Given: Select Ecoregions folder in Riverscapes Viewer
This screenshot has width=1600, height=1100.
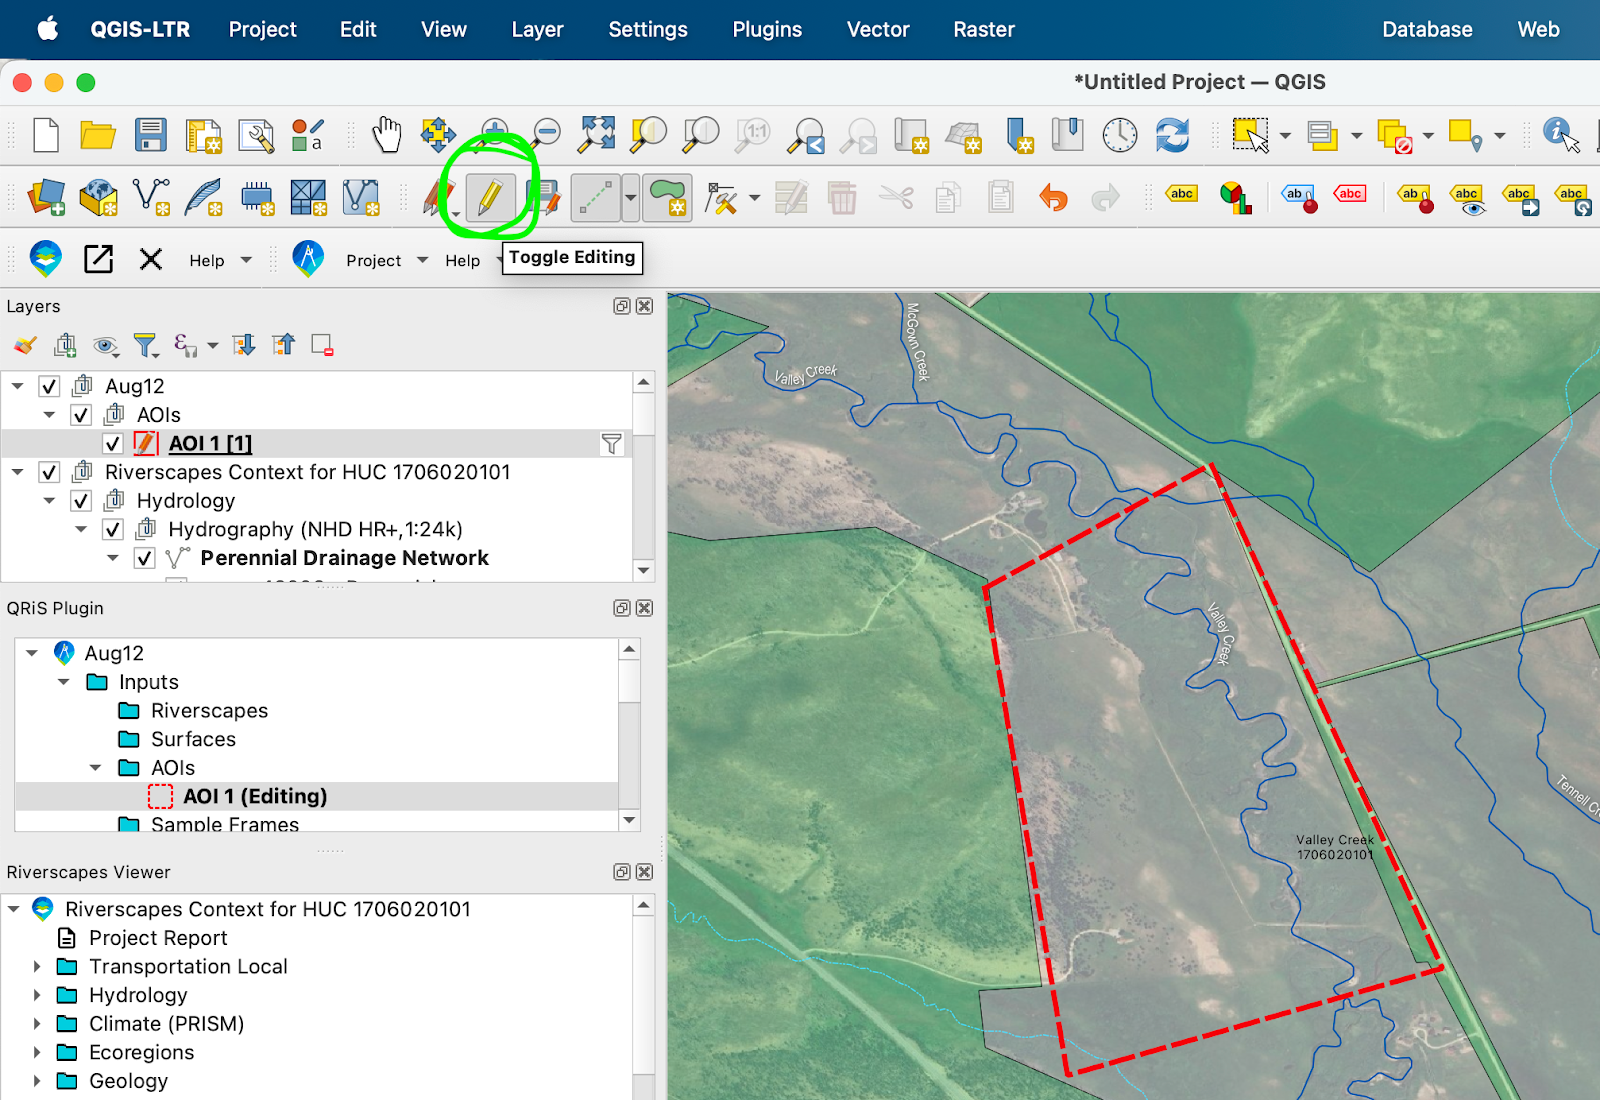Looking at the screenshot, I should tap(141, 1052).
